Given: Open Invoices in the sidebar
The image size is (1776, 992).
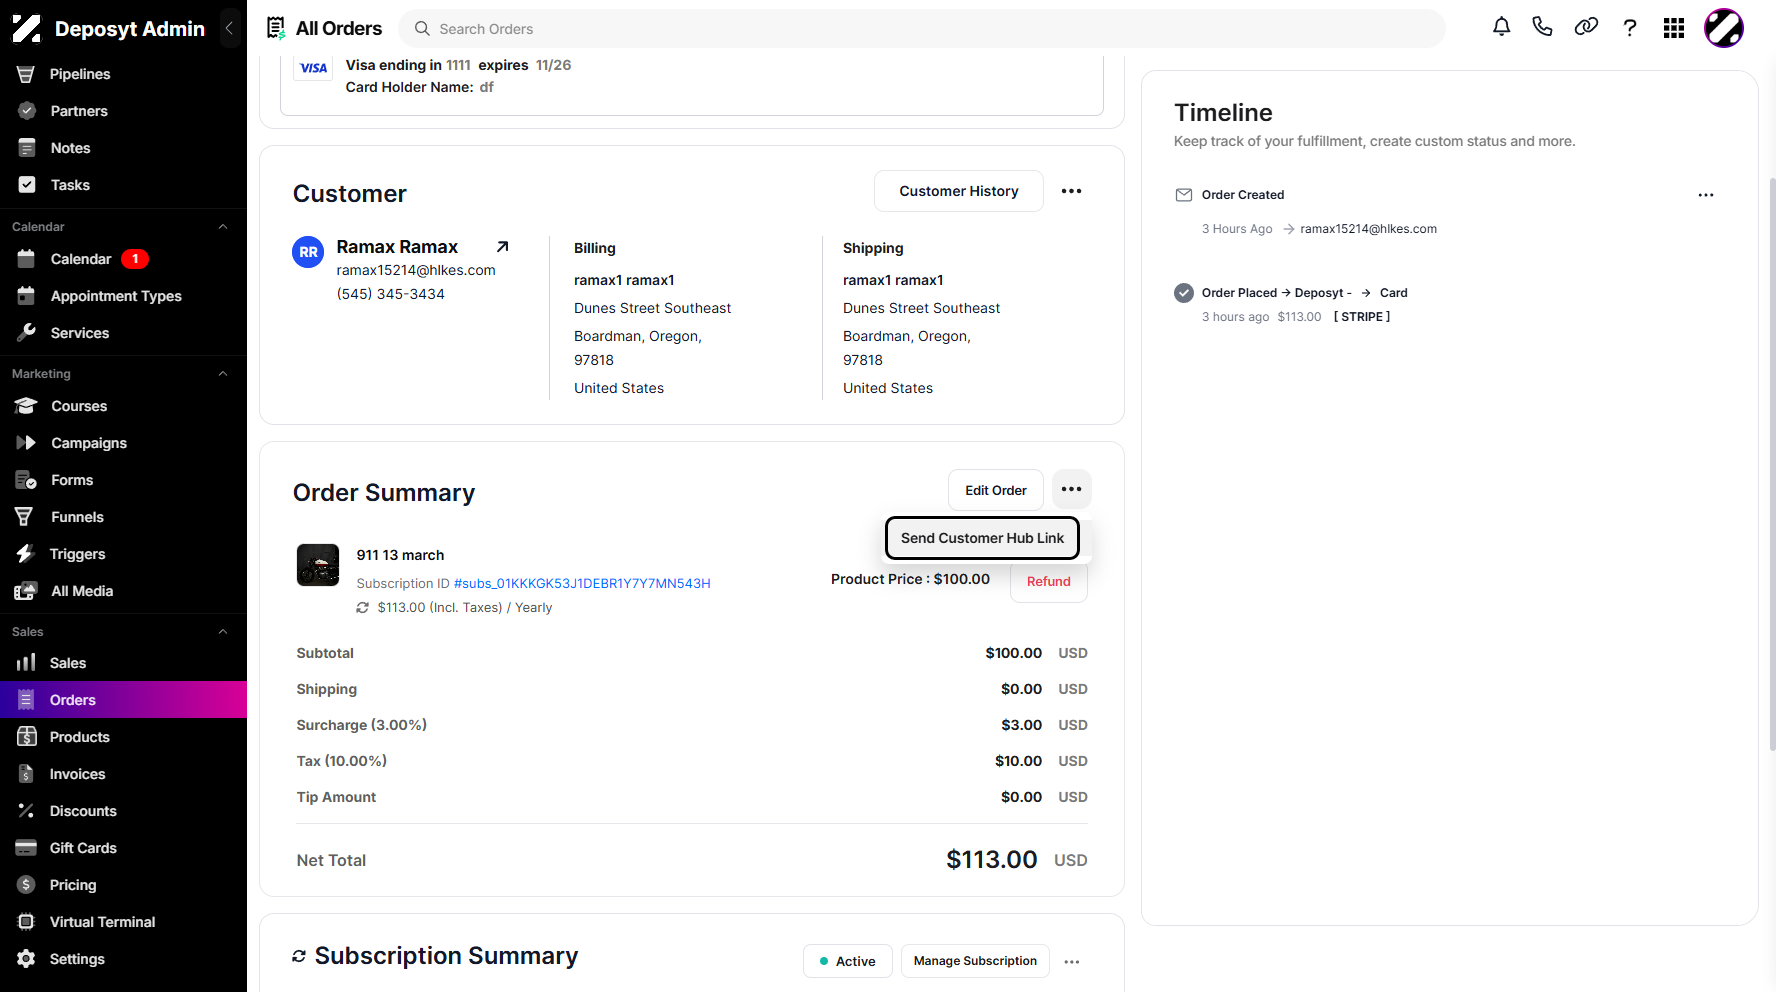Looking at the screenshot, I should tap(123, 774).
